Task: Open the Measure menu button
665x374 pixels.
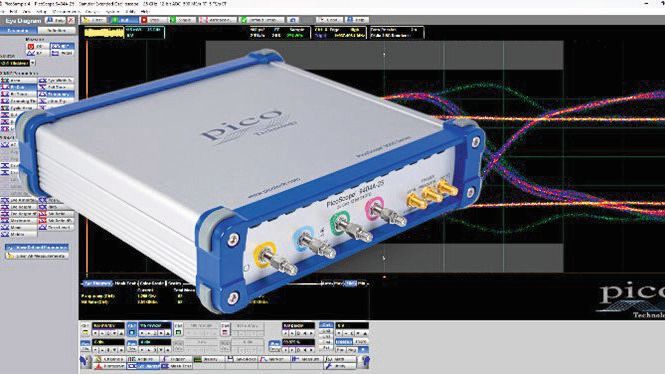Action: pos(307,359)
